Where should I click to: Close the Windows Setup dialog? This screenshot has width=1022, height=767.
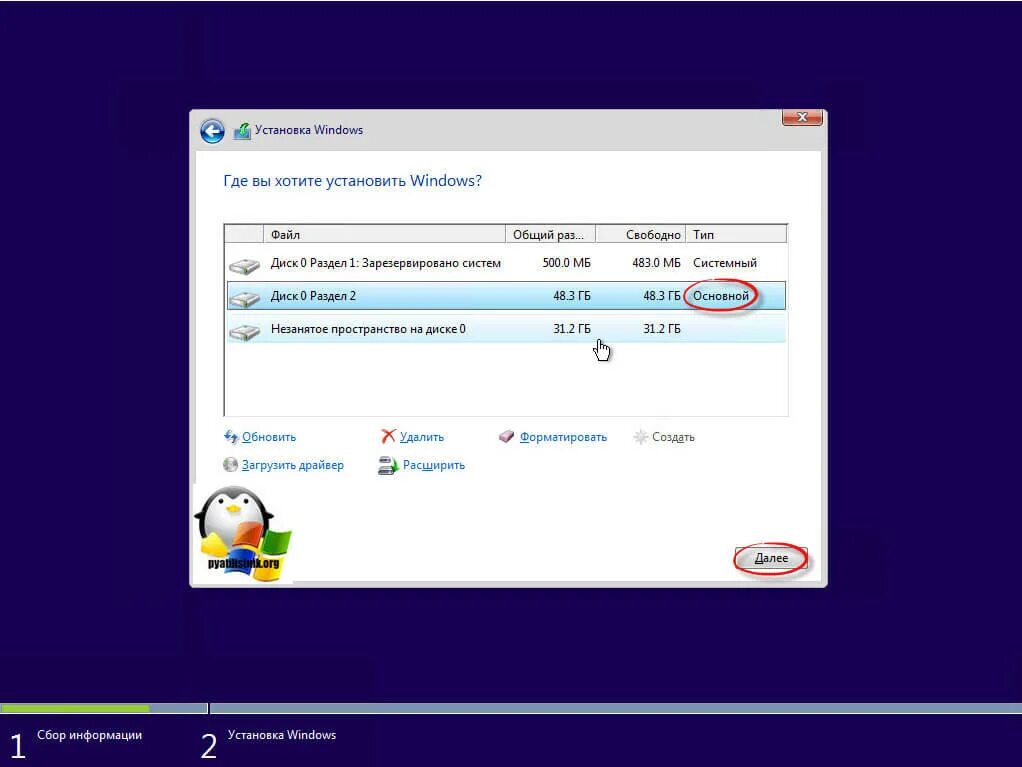802,117
